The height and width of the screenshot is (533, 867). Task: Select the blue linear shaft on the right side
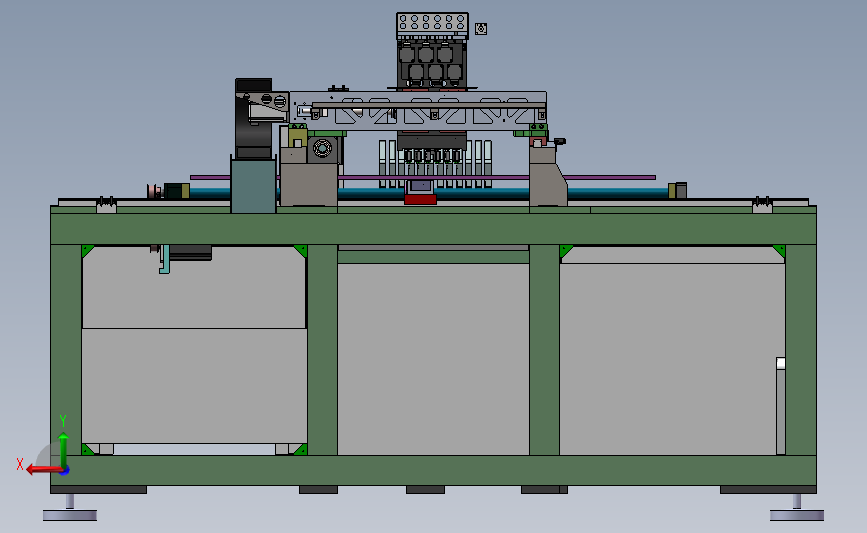[617, 193]
